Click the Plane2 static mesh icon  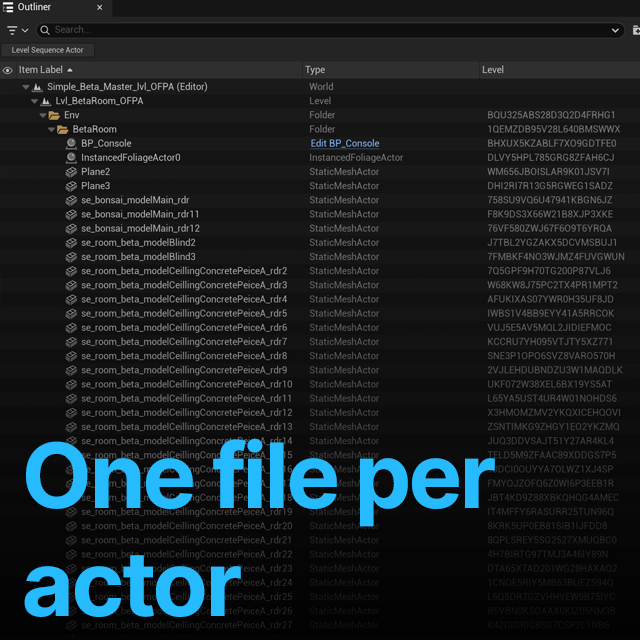(71, 172)
